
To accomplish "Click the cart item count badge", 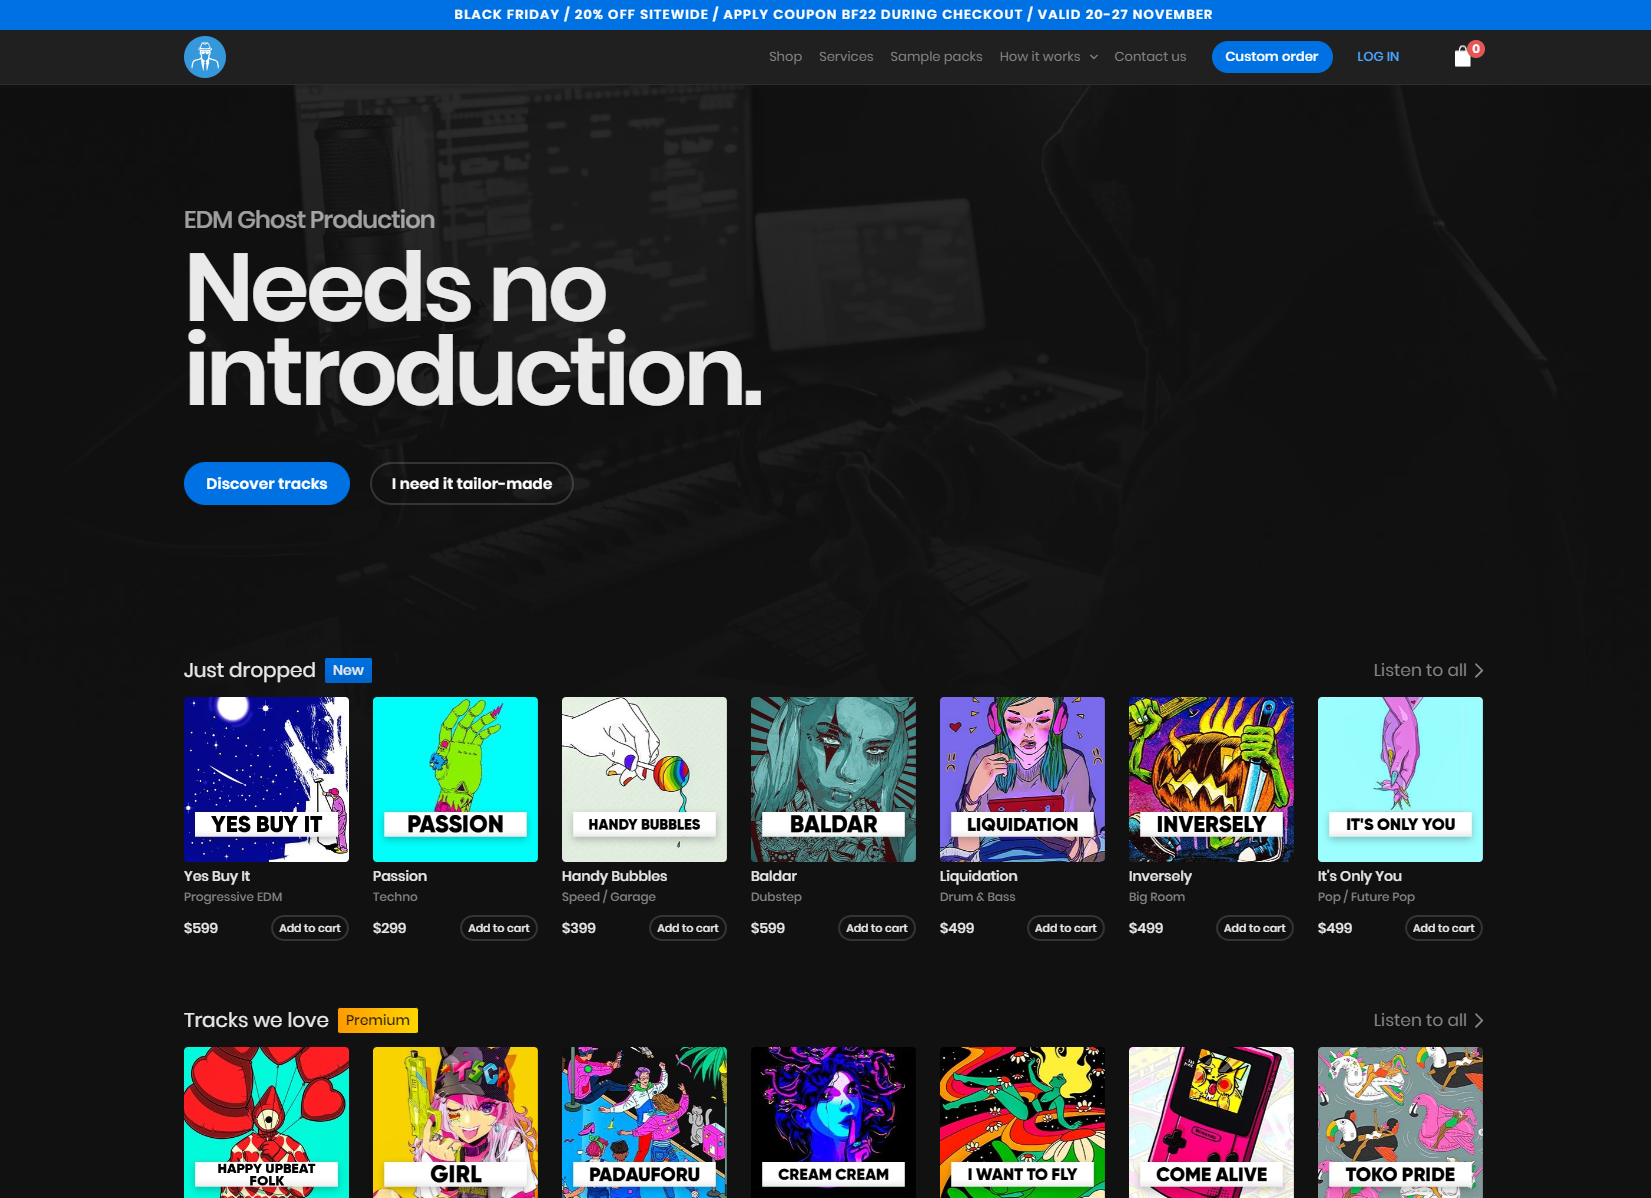I will click(1475, 47).
